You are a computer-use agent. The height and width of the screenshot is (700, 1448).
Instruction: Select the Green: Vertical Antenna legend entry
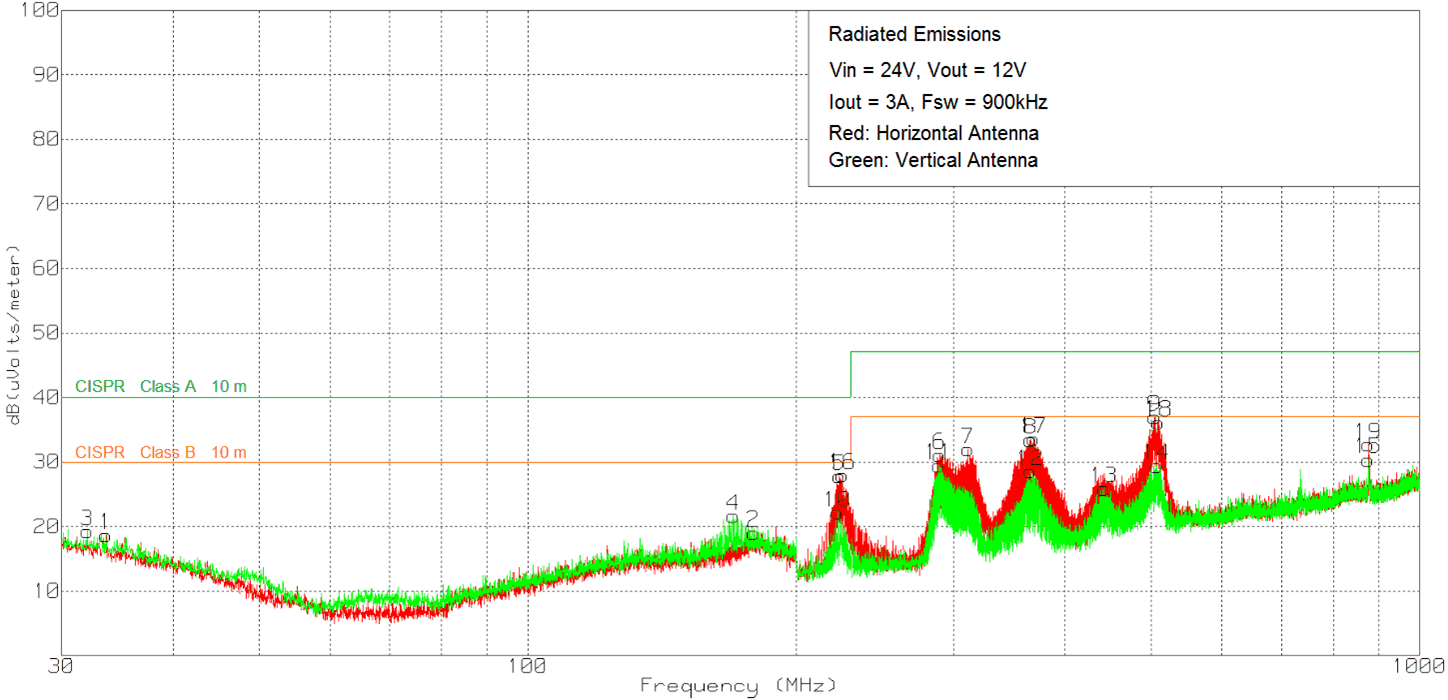[932, 160]
